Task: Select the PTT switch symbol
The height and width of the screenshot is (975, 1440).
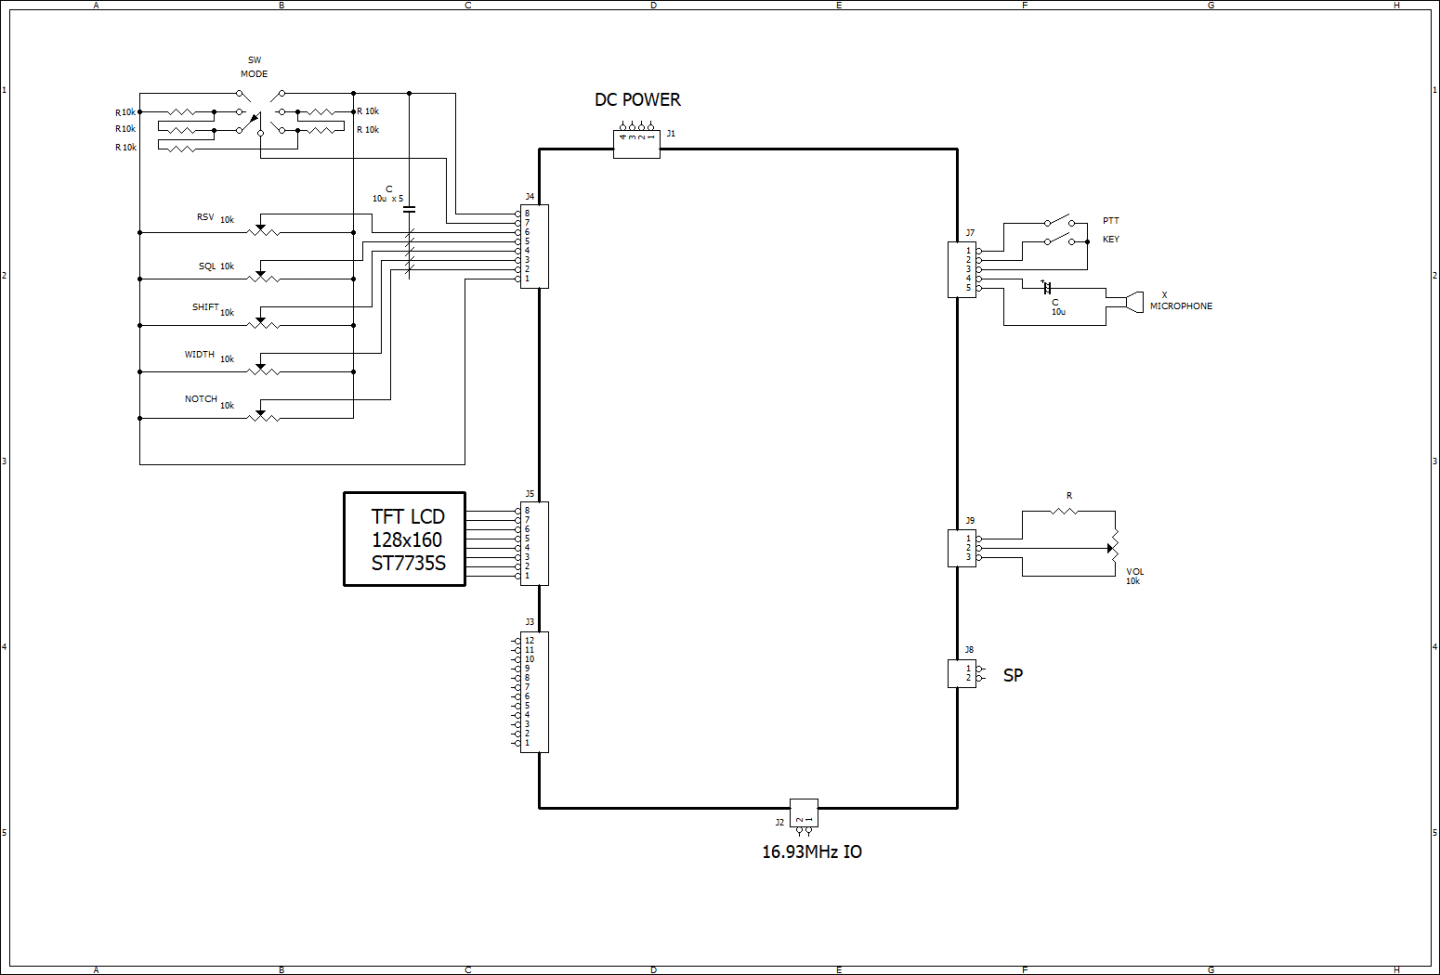Action: [1059, 221]
